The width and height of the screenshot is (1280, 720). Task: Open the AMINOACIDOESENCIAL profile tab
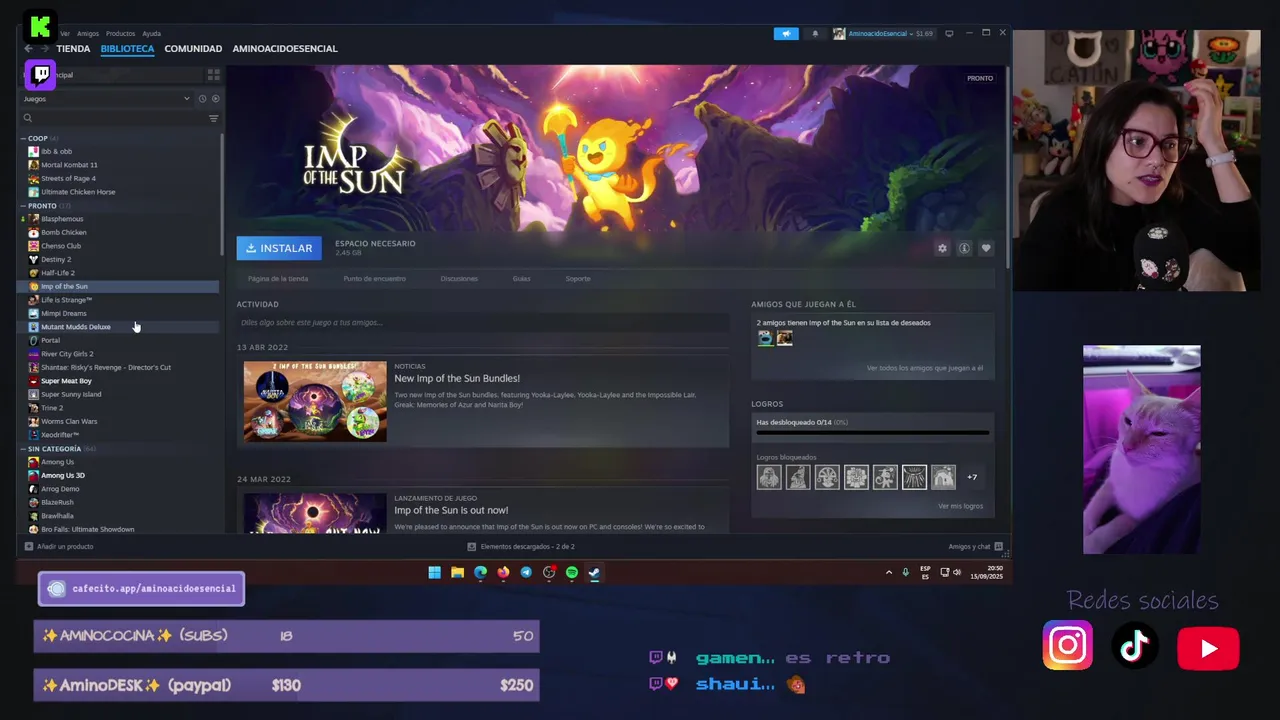(x=285, y=48)
